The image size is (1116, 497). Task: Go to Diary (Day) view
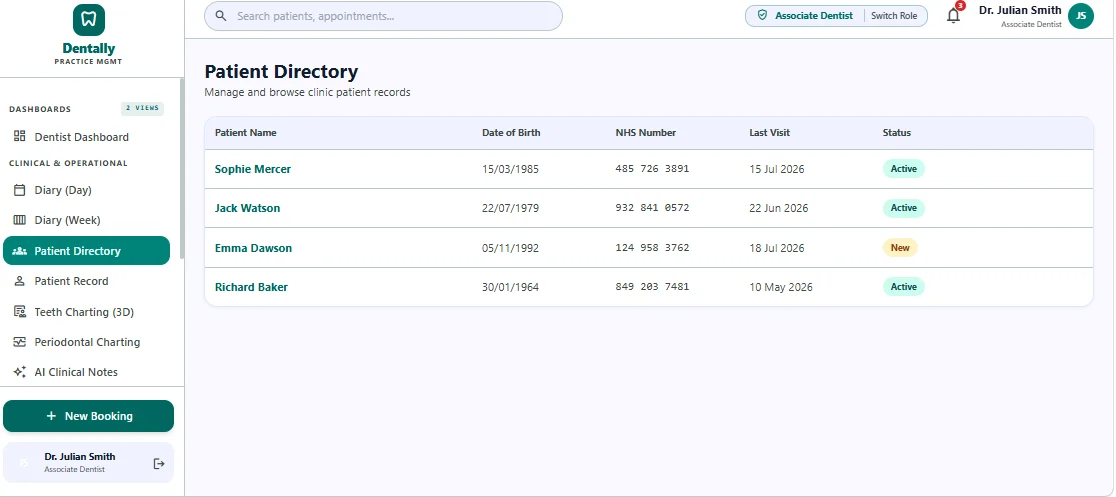coord(87,190)
